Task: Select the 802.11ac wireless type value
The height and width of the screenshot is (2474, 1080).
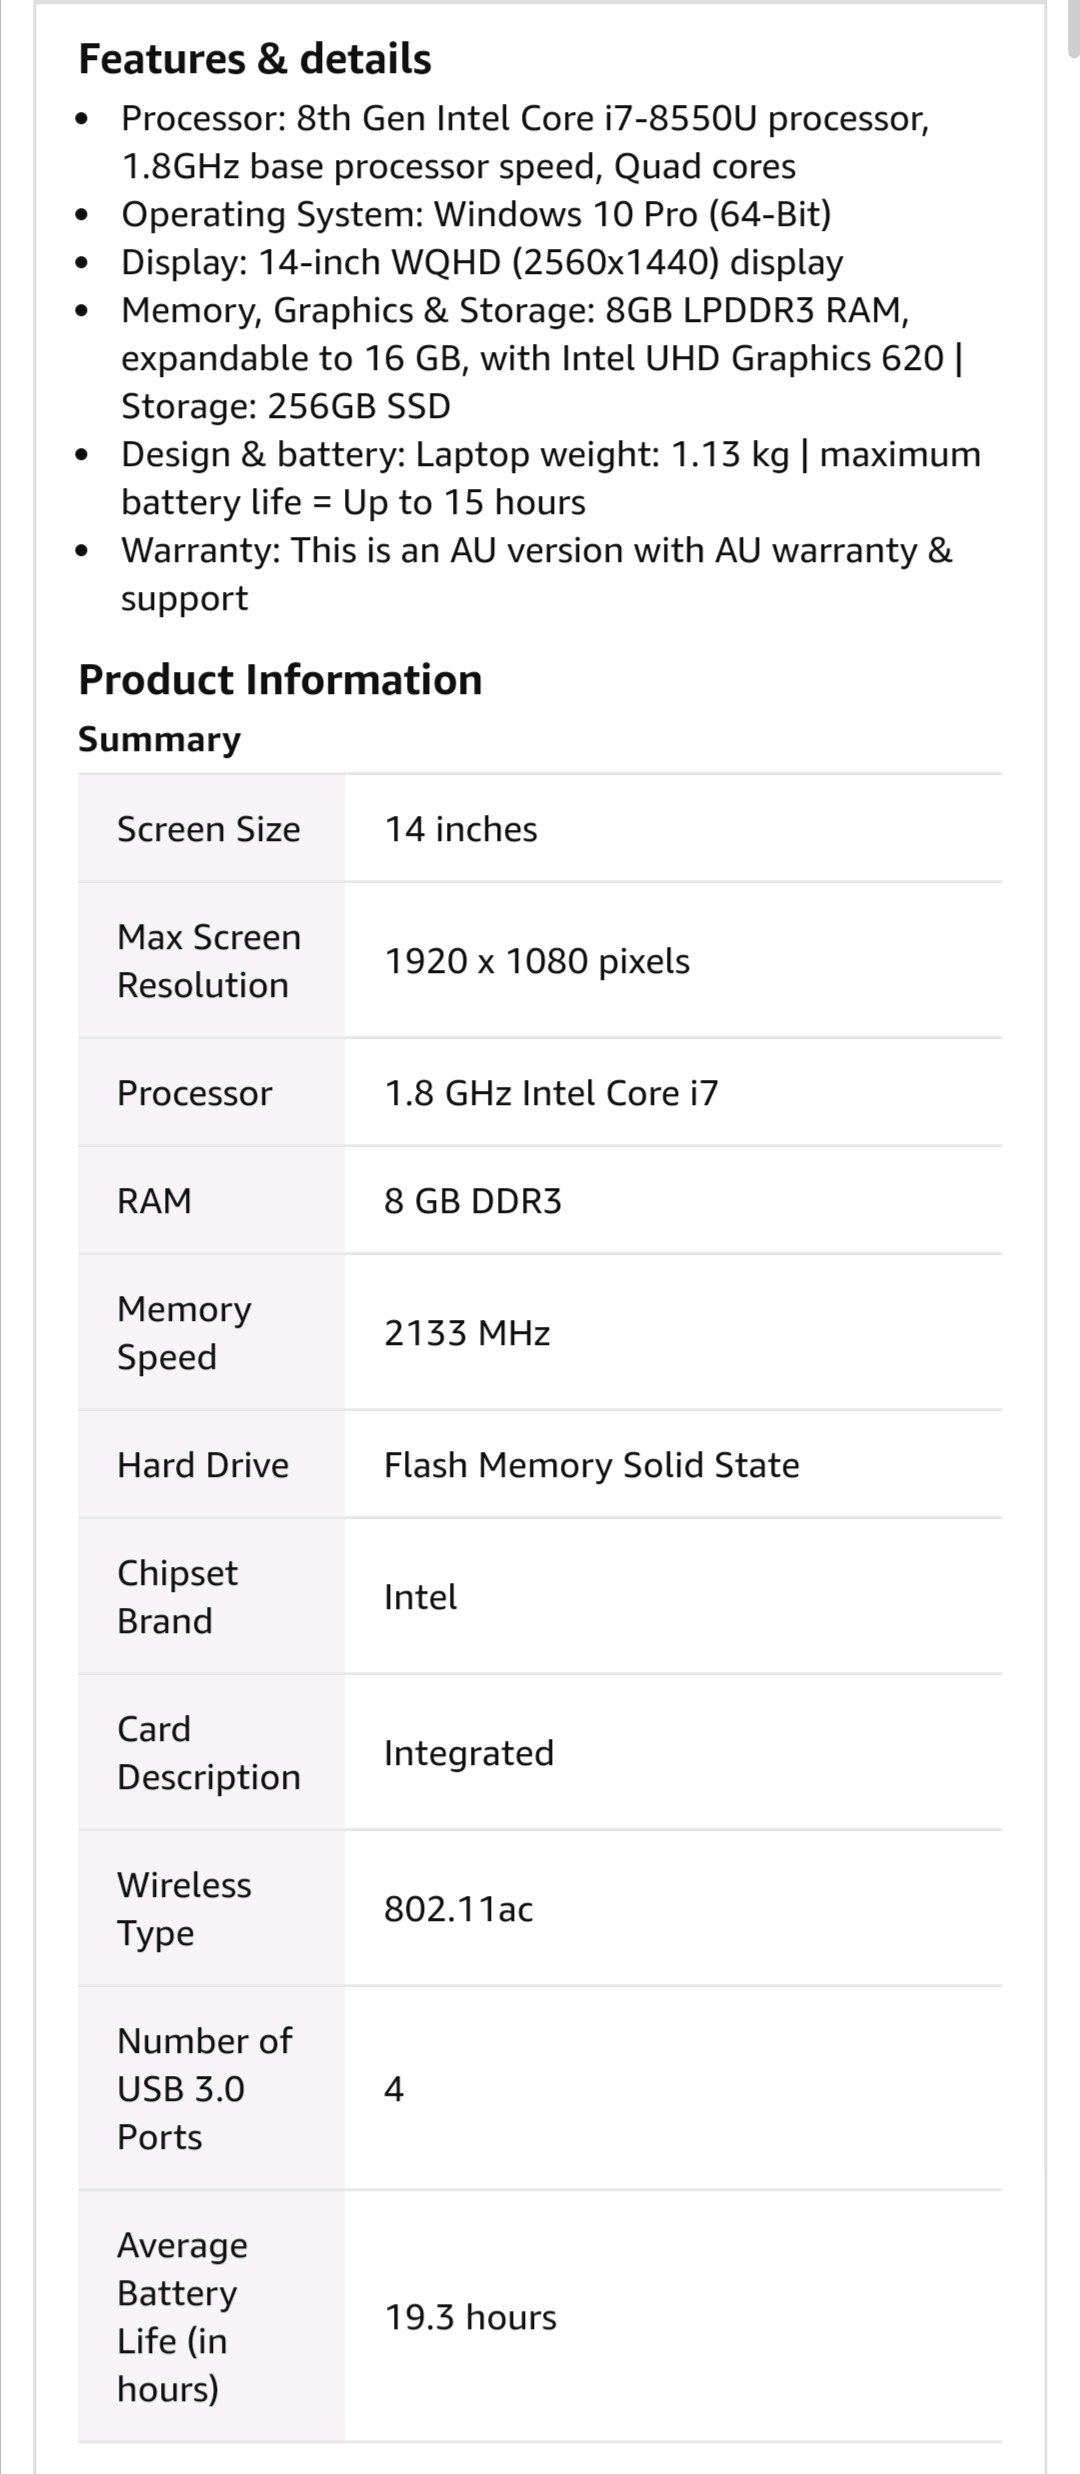Action: 459,1909
